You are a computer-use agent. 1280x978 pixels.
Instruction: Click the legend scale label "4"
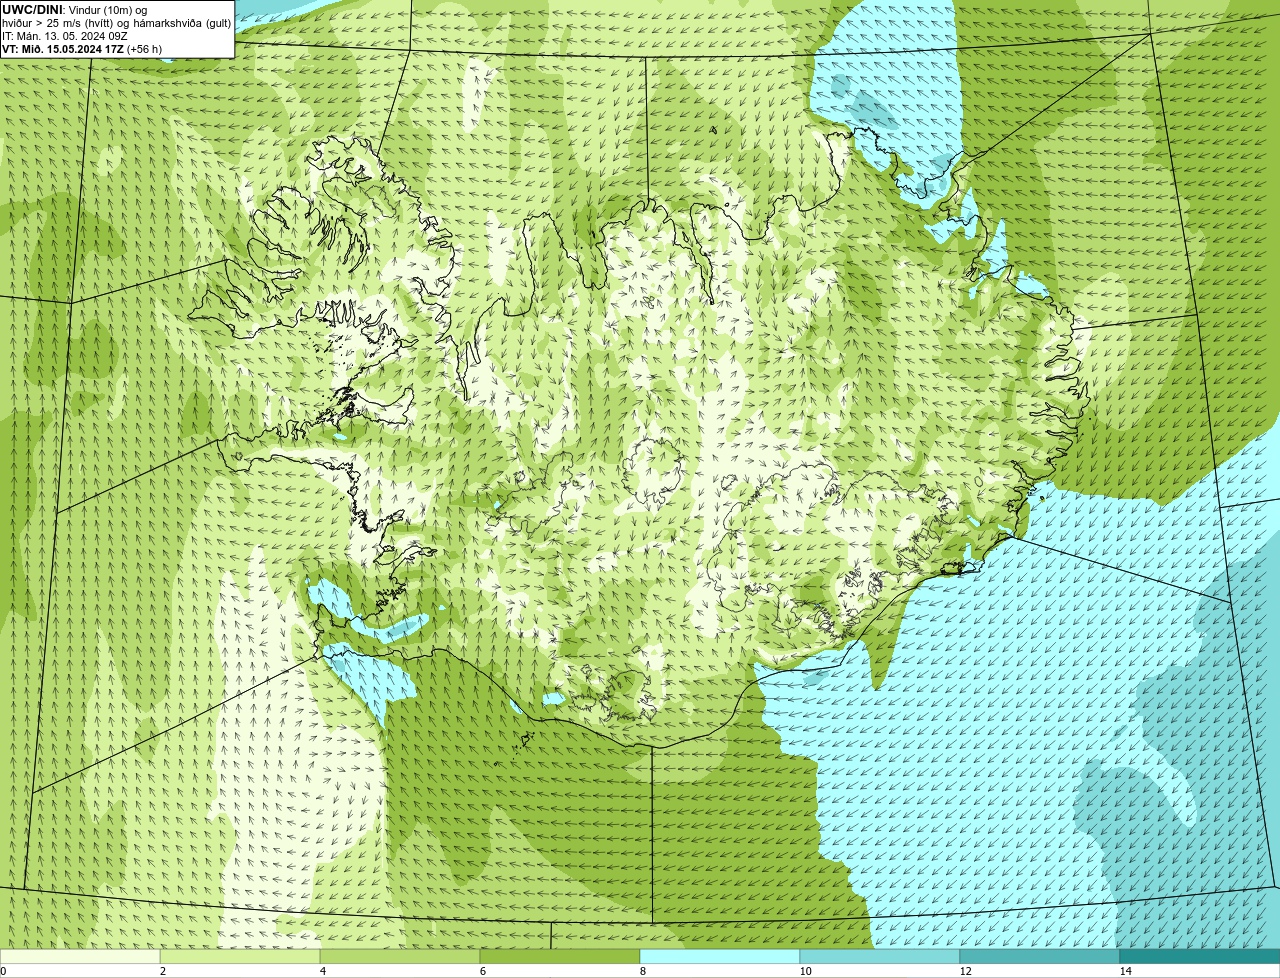(x=322, y=971)
